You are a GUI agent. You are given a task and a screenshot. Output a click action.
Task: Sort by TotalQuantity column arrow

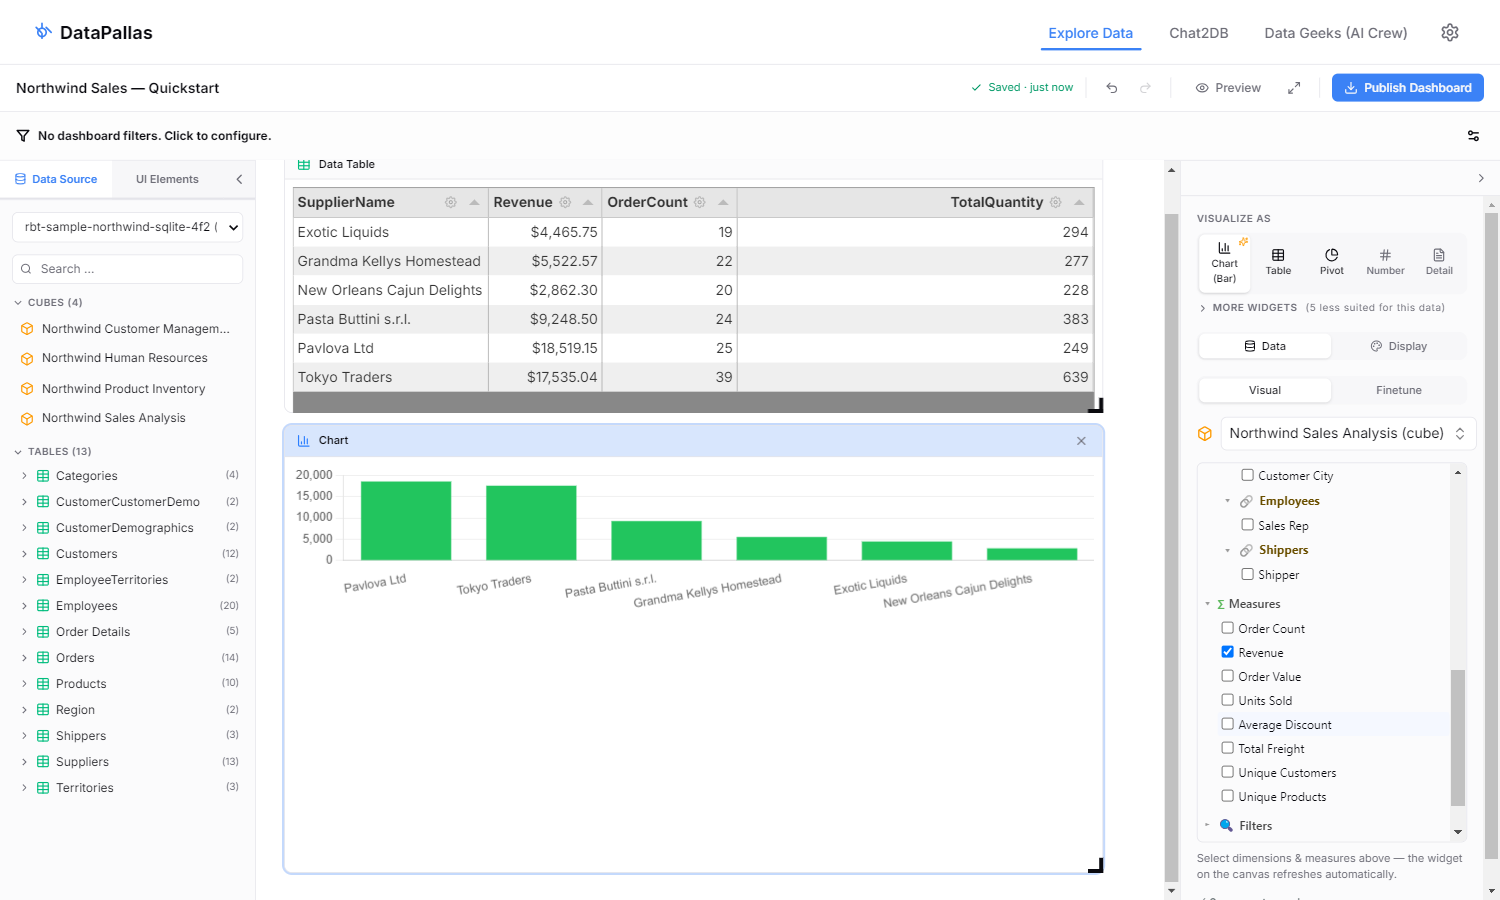[x=1079, y=202]
